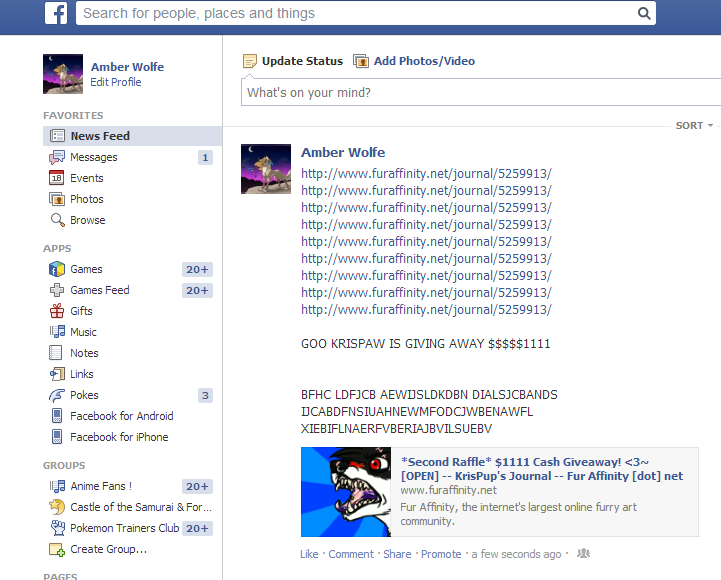Open Pokes label with 3 pending
721x580 pixels.
[x=84, y=395]
